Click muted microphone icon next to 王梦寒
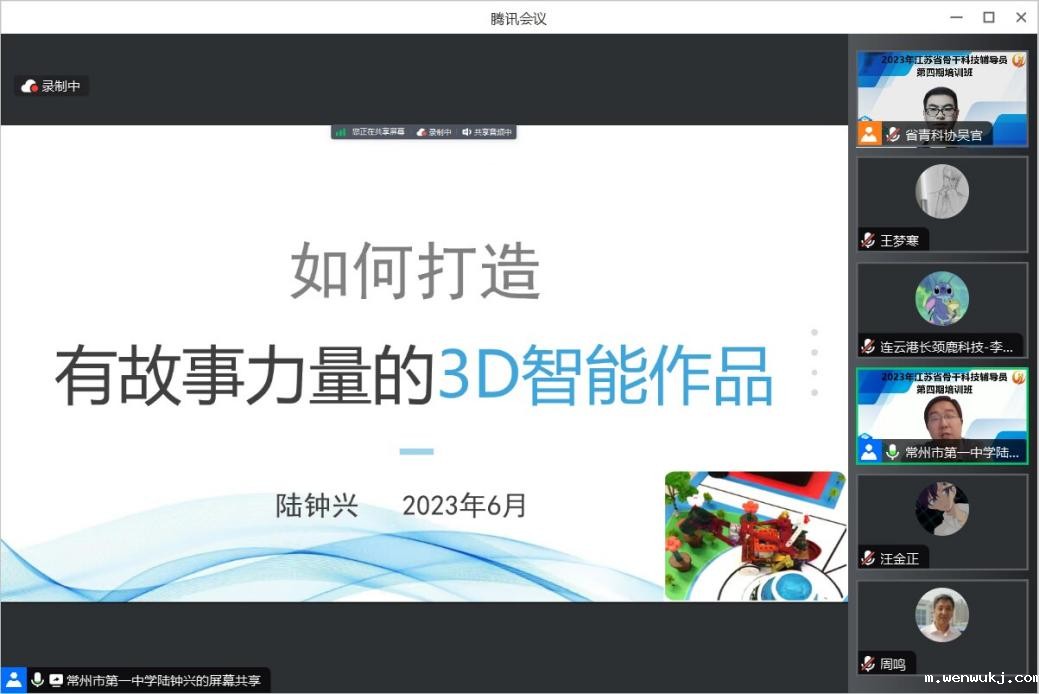The image size is (1039, 694). tap(868, 241)
